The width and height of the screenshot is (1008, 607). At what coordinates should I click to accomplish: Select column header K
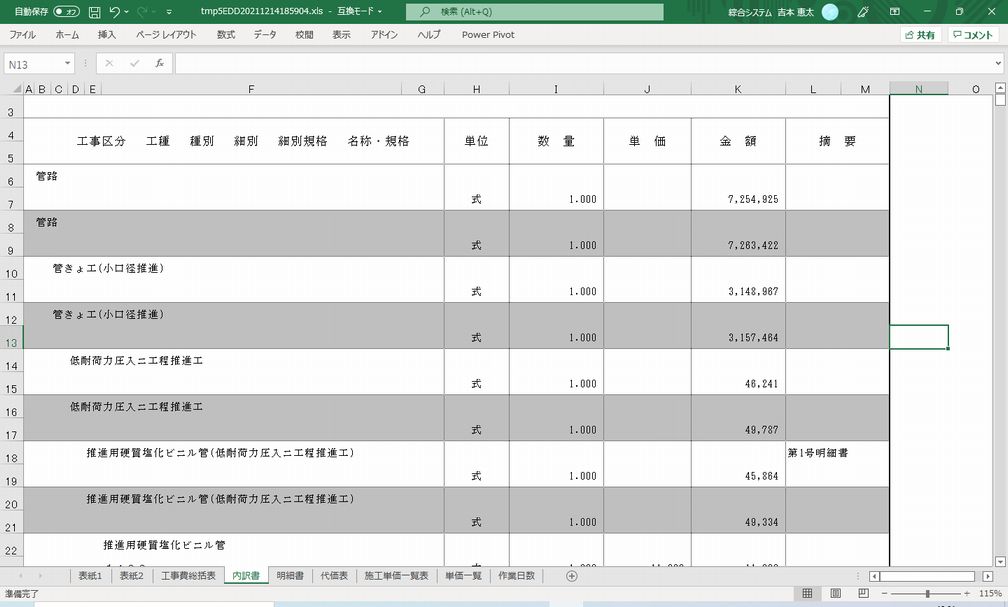737,89
